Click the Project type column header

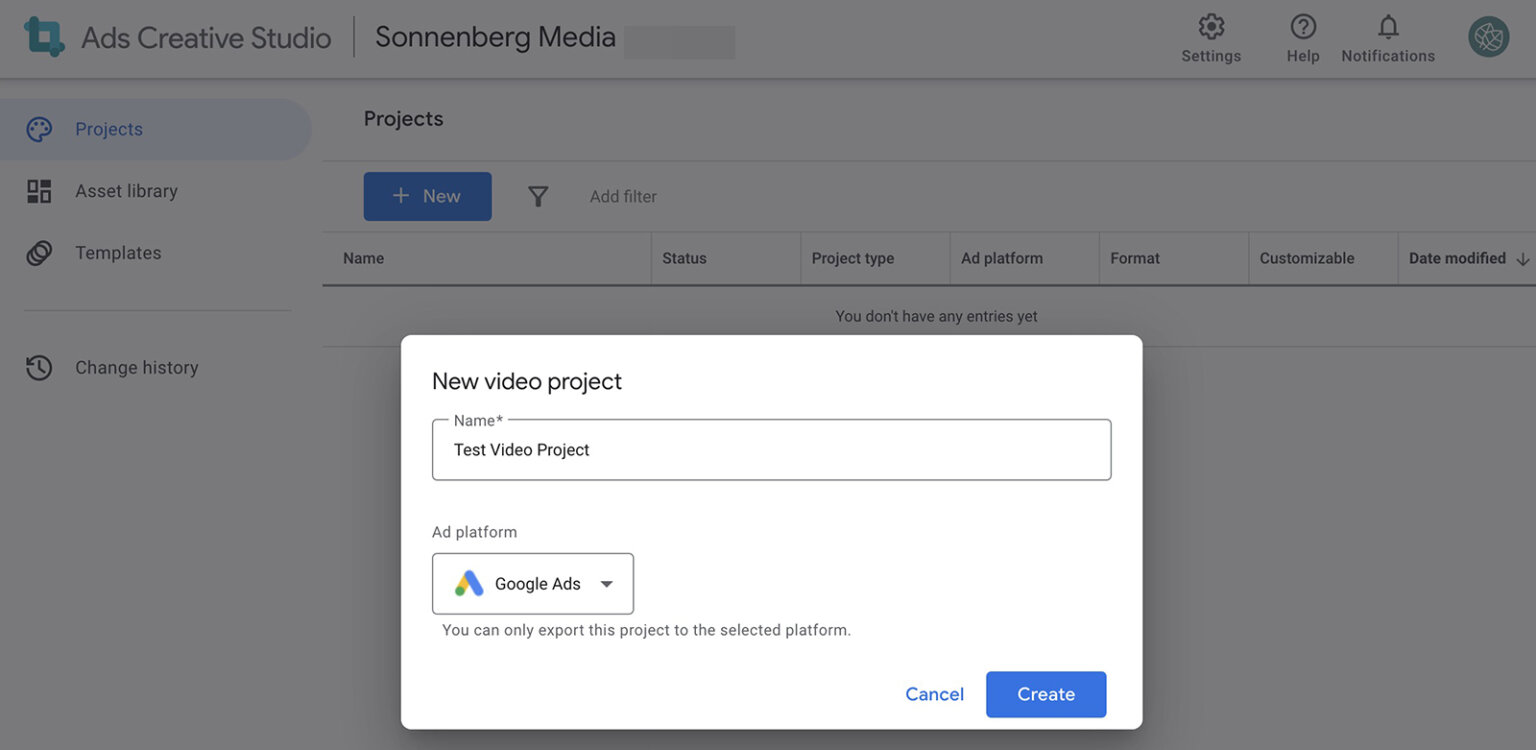pyautogui.click(x=853, y=258)
